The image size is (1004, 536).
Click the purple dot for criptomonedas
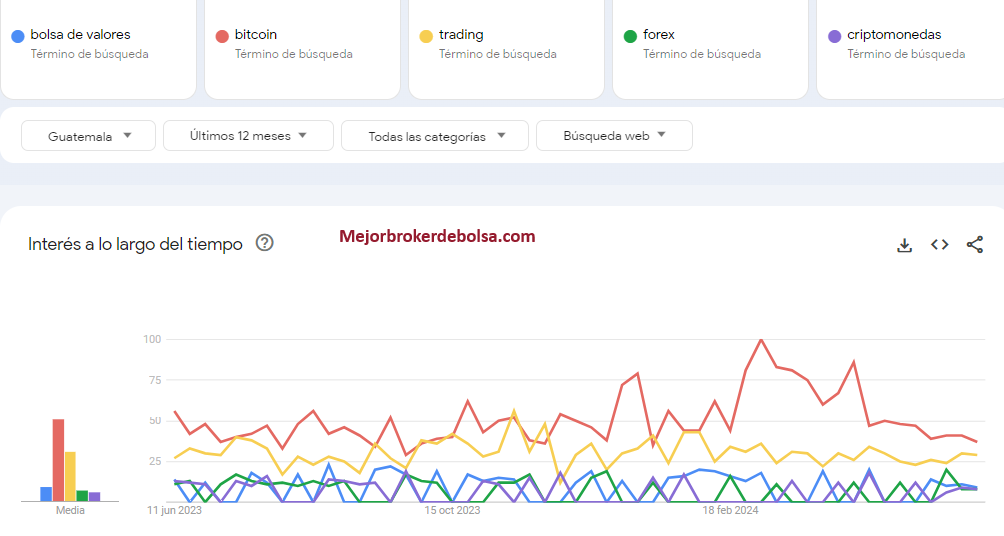coord(834,37)
